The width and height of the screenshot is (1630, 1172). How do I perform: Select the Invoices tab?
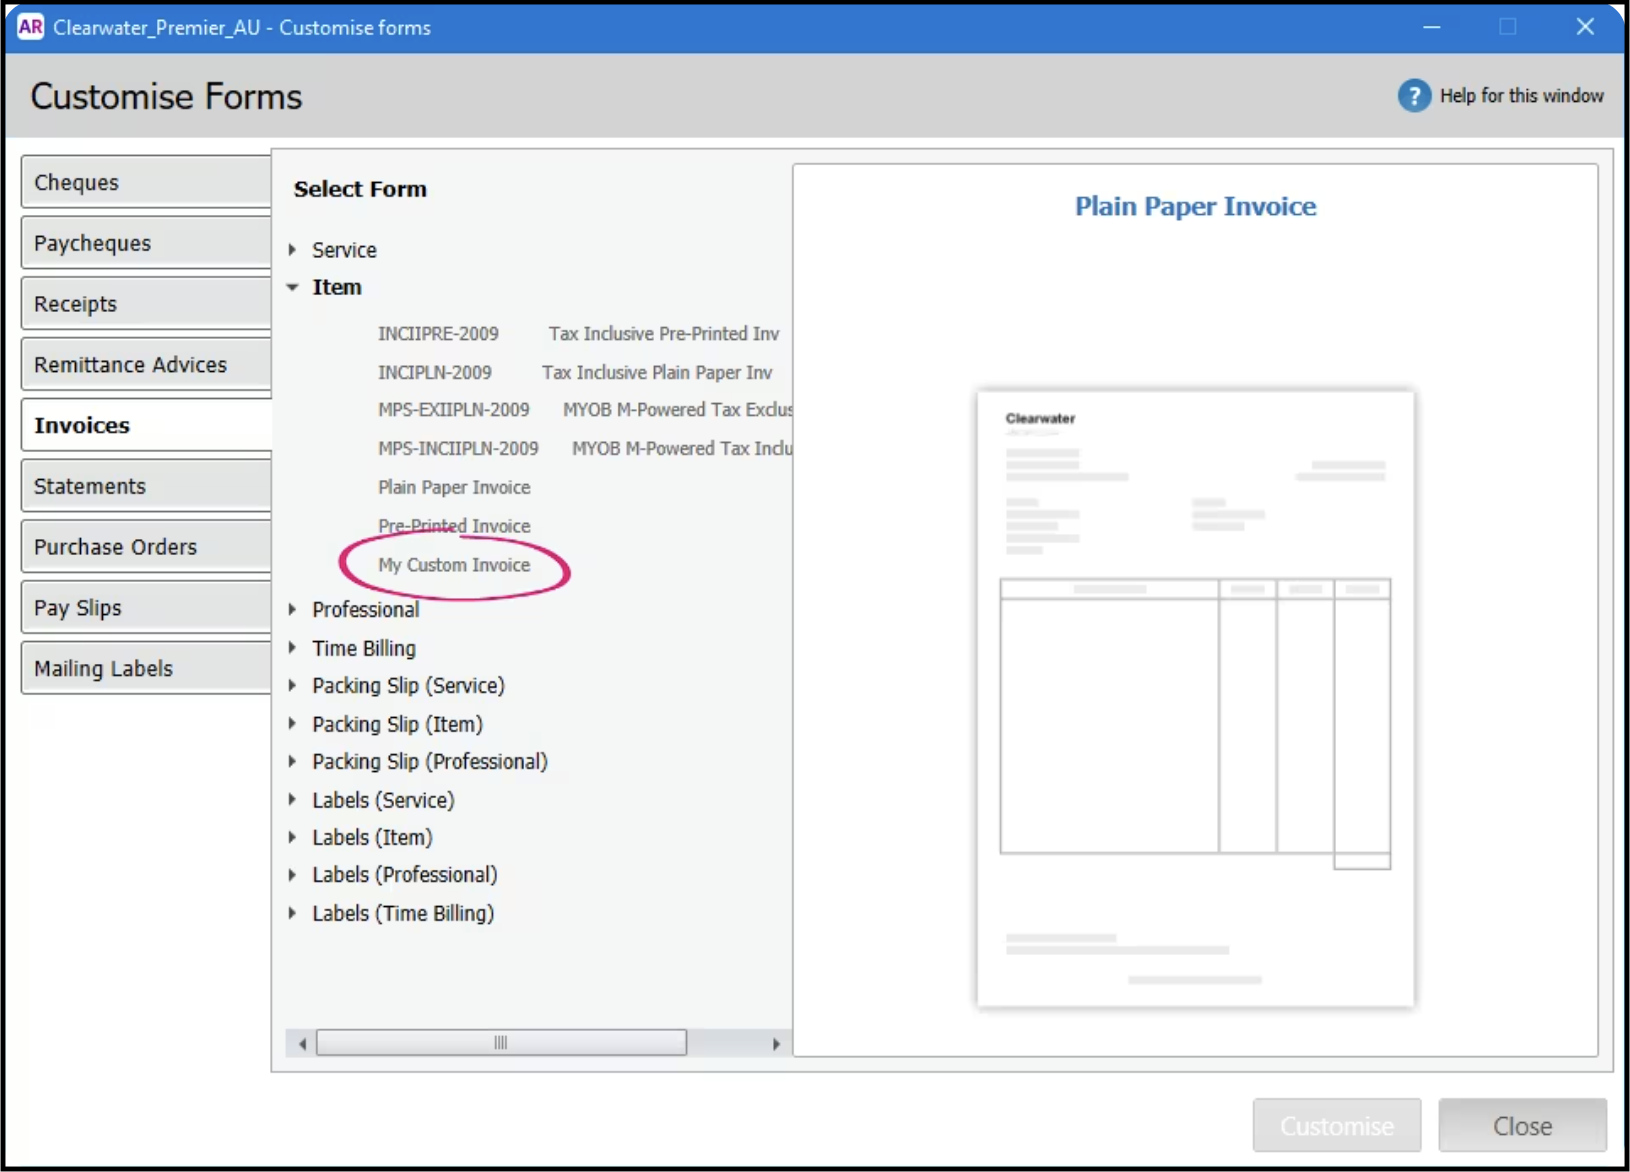click(x=146, y=425)
